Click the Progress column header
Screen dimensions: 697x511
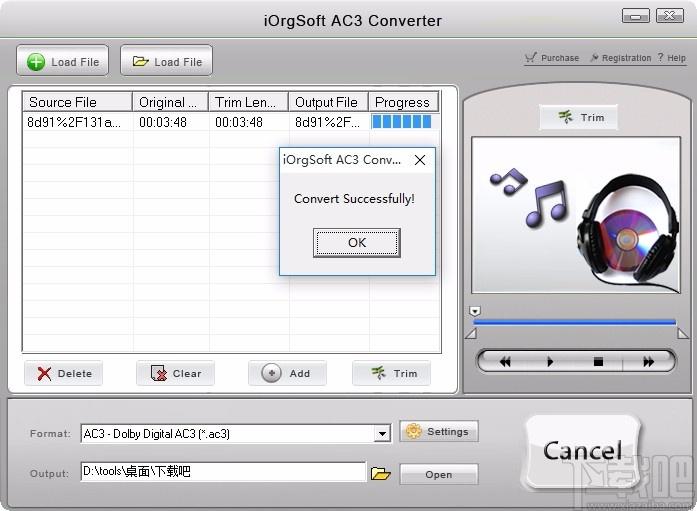tap(404, 102)
